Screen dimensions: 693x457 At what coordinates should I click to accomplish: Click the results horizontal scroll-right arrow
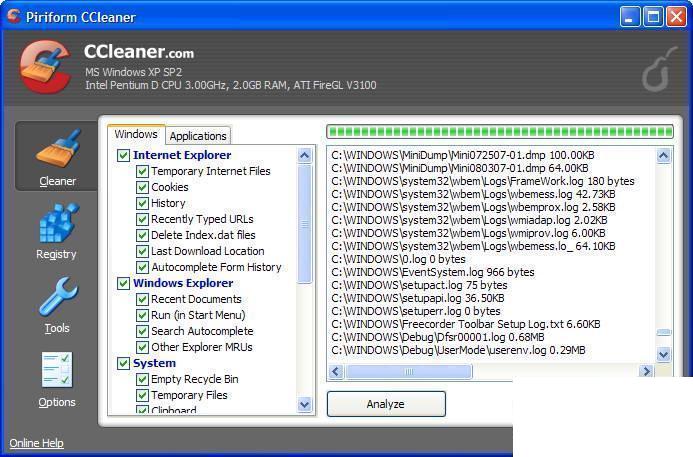coord(646,371)
